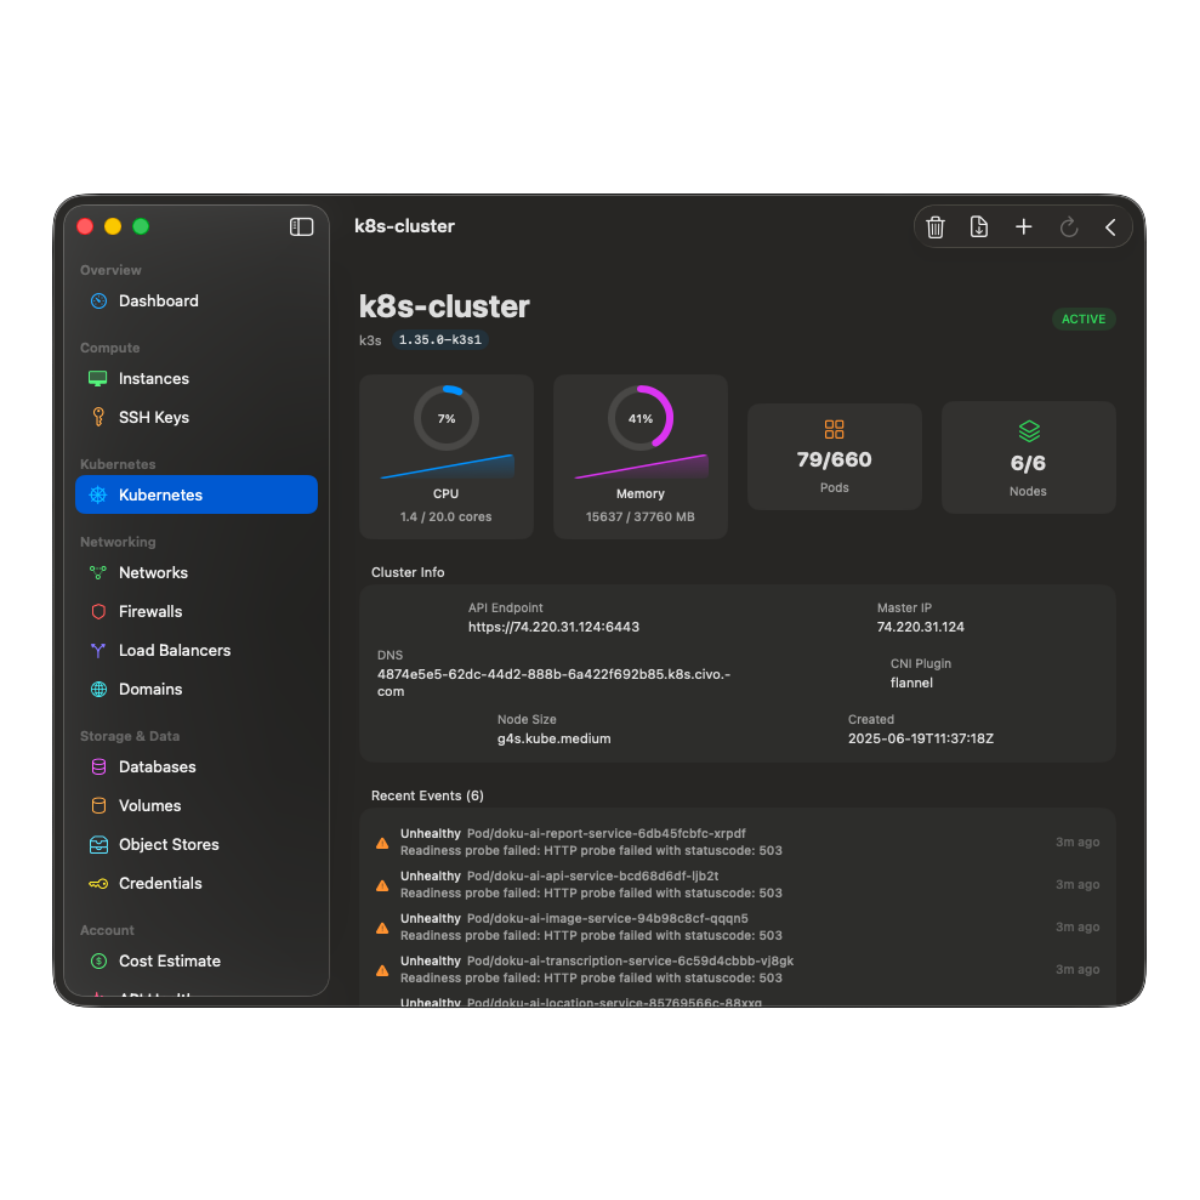This screenshot has height=1200, width=1200.
Task: Click the 1.4 / 20.0 cores value
Action: click(446, 517)
